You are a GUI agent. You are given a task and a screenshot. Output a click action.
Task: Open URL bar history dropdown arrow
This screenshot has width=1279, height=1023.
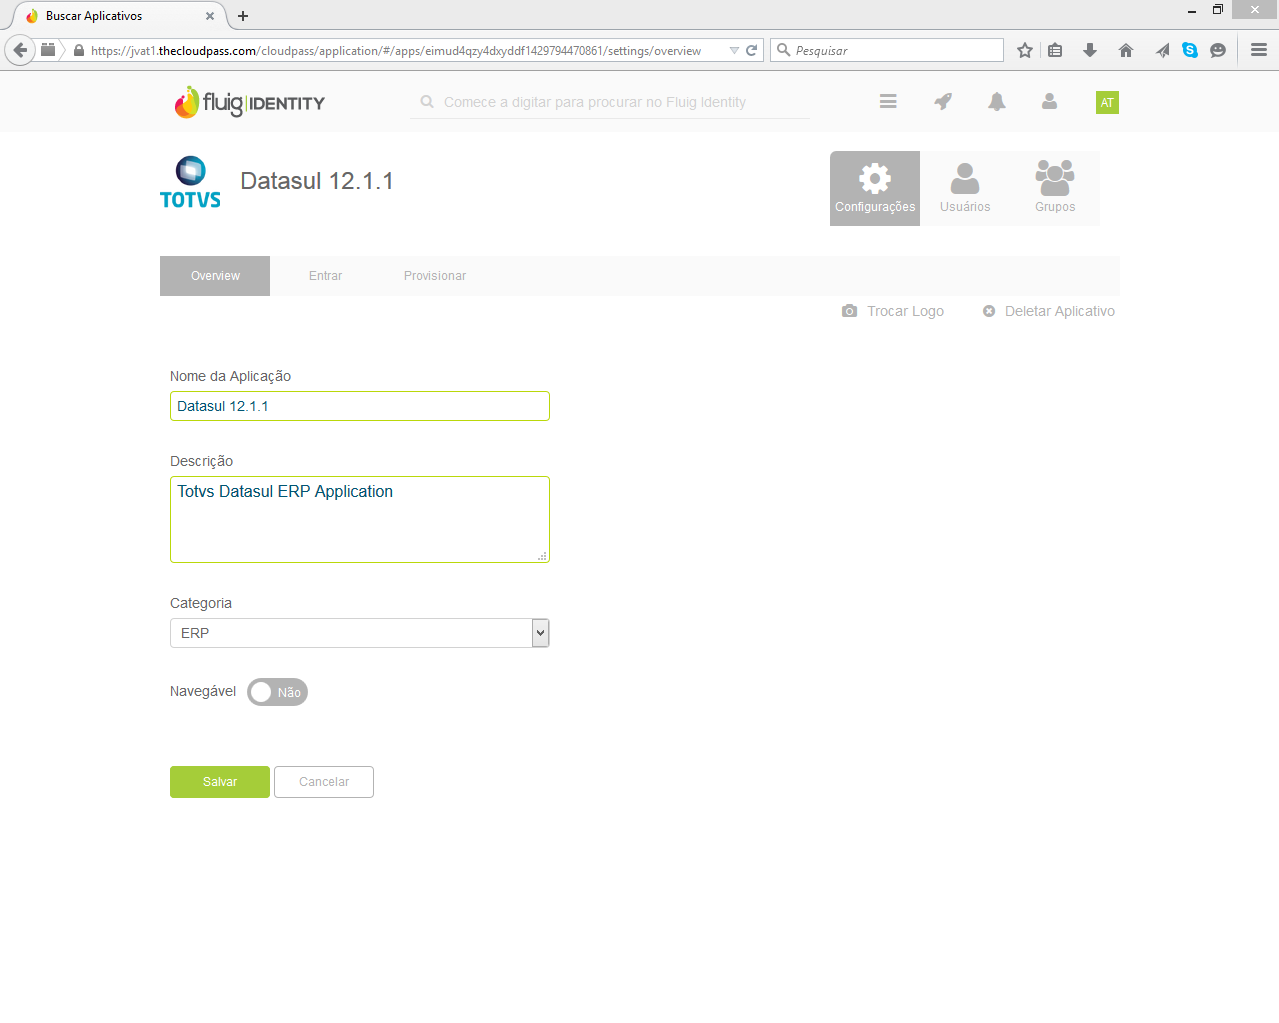pyautogui.click(x=734, y=50)
